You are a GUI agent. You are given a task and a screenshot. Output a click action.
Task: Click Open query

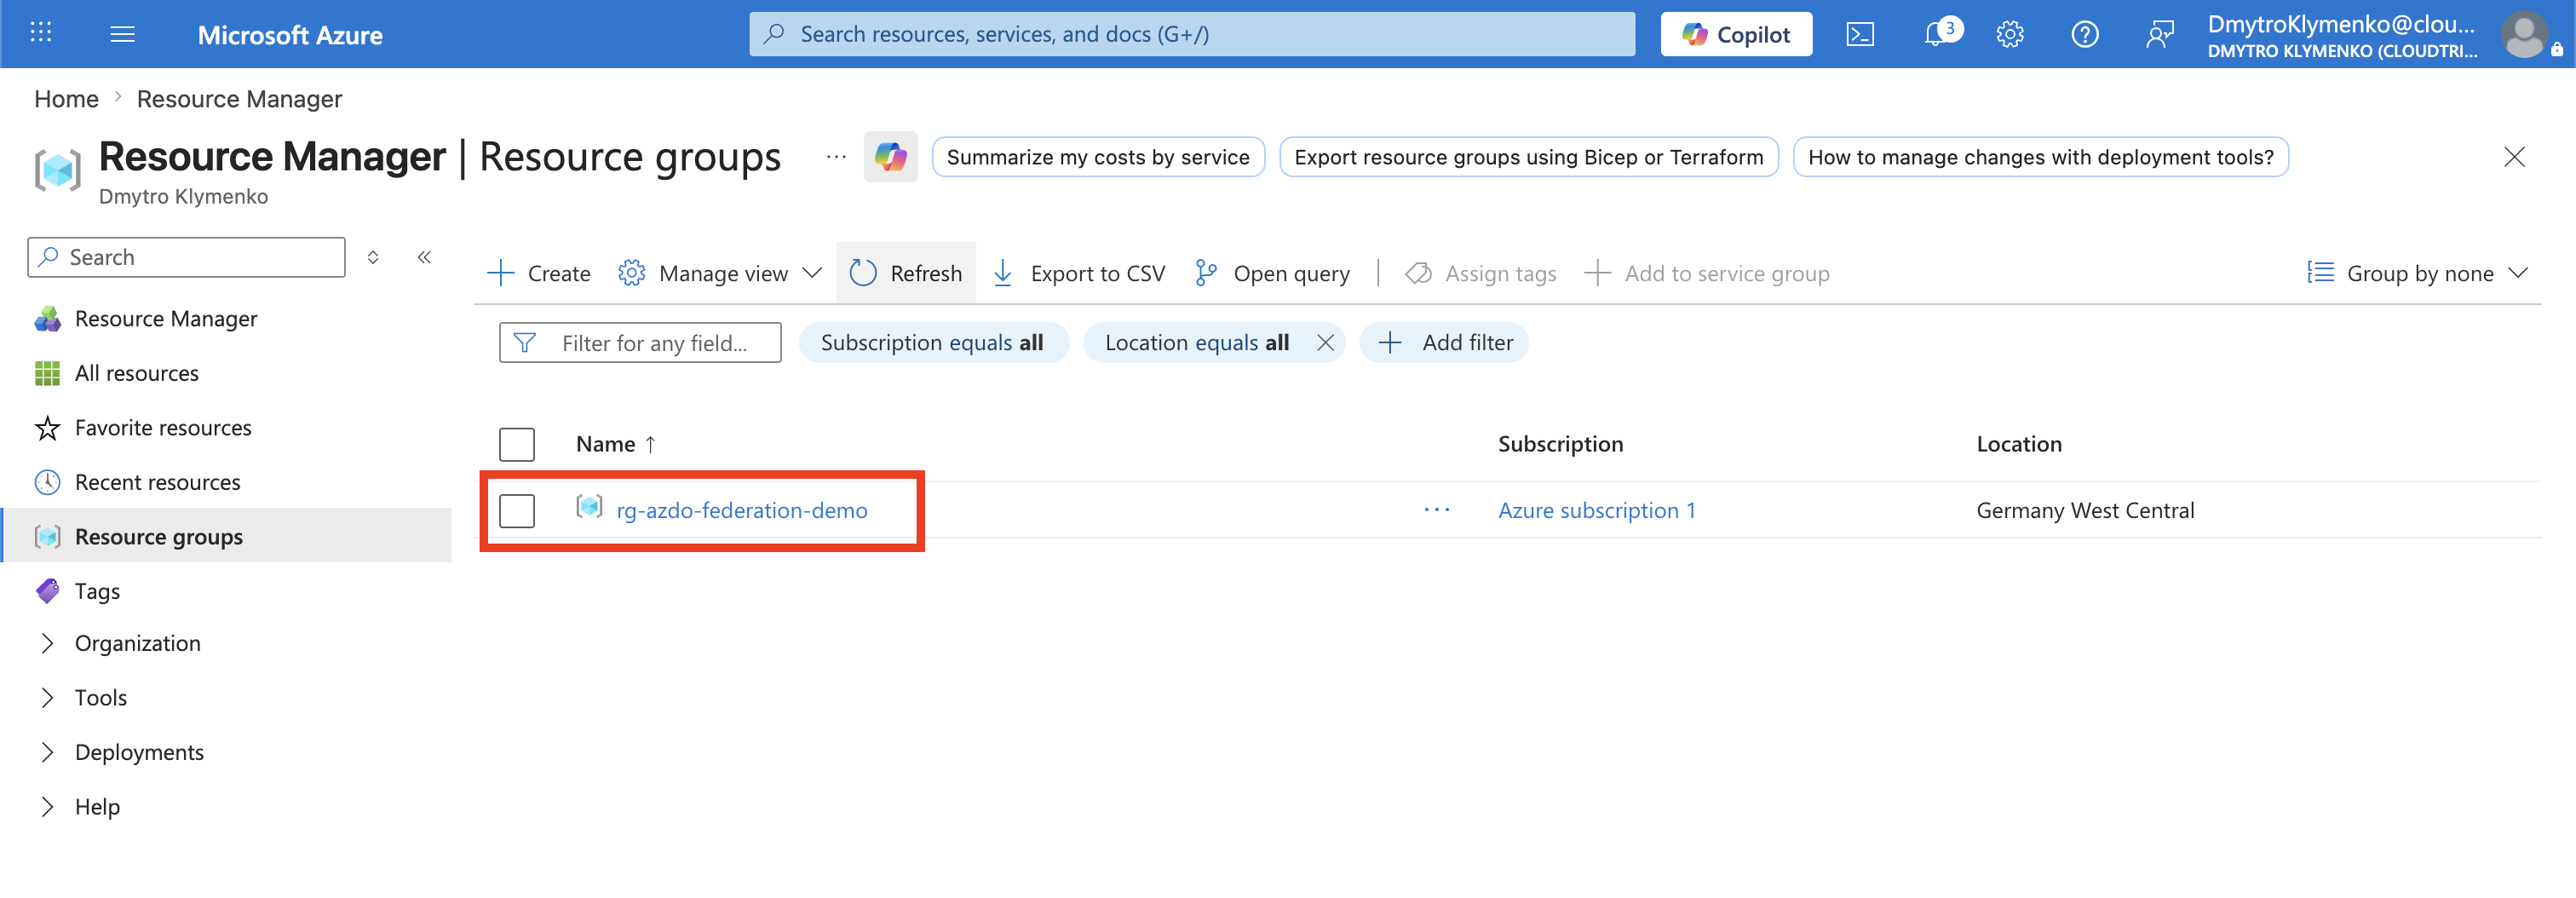click(1272, 273)
